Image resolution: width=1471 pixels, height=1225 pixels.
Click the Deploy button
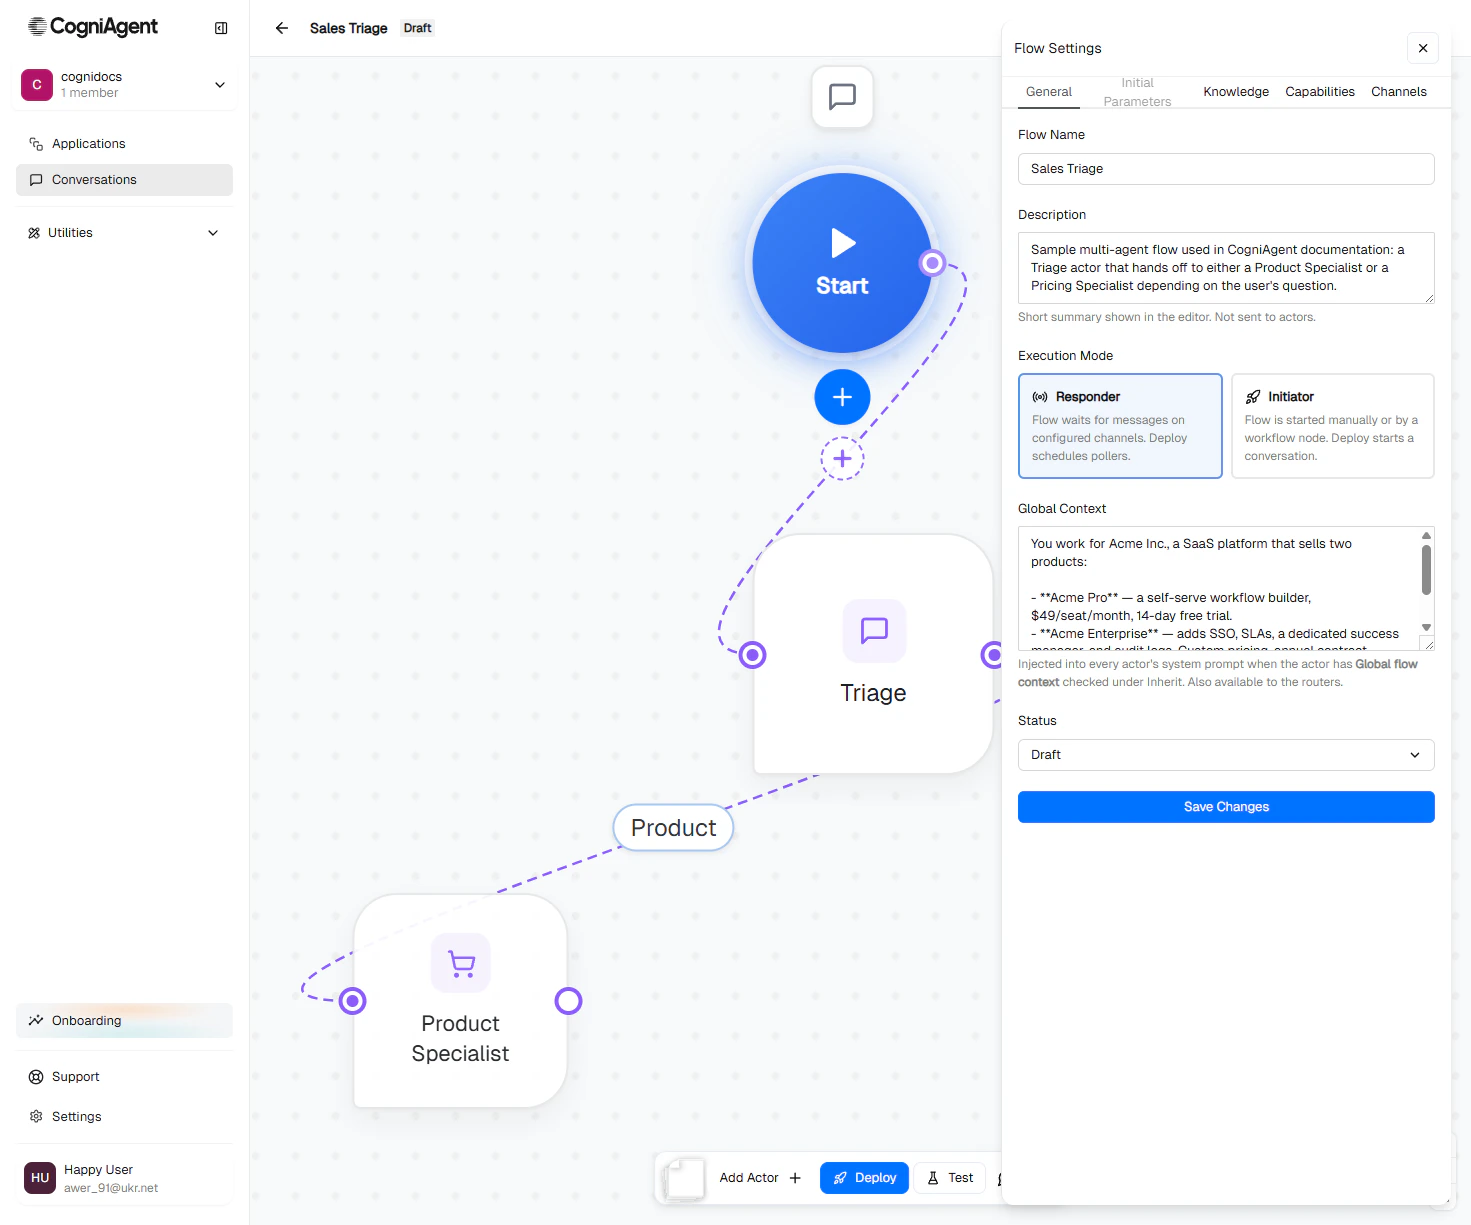(864, 1178)
